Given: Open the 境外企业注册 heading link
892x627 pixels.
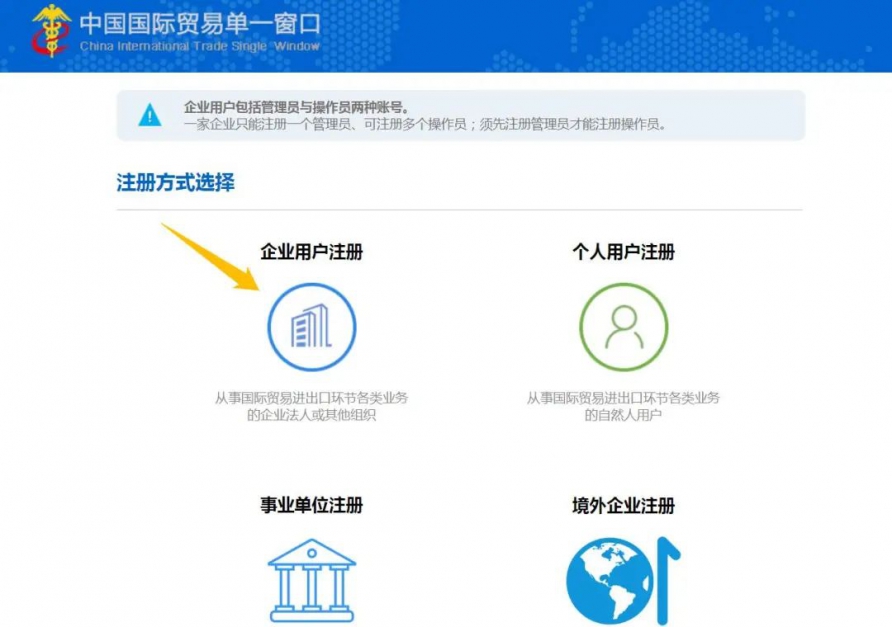Looking at the screenshot, I should pos(623,505).
